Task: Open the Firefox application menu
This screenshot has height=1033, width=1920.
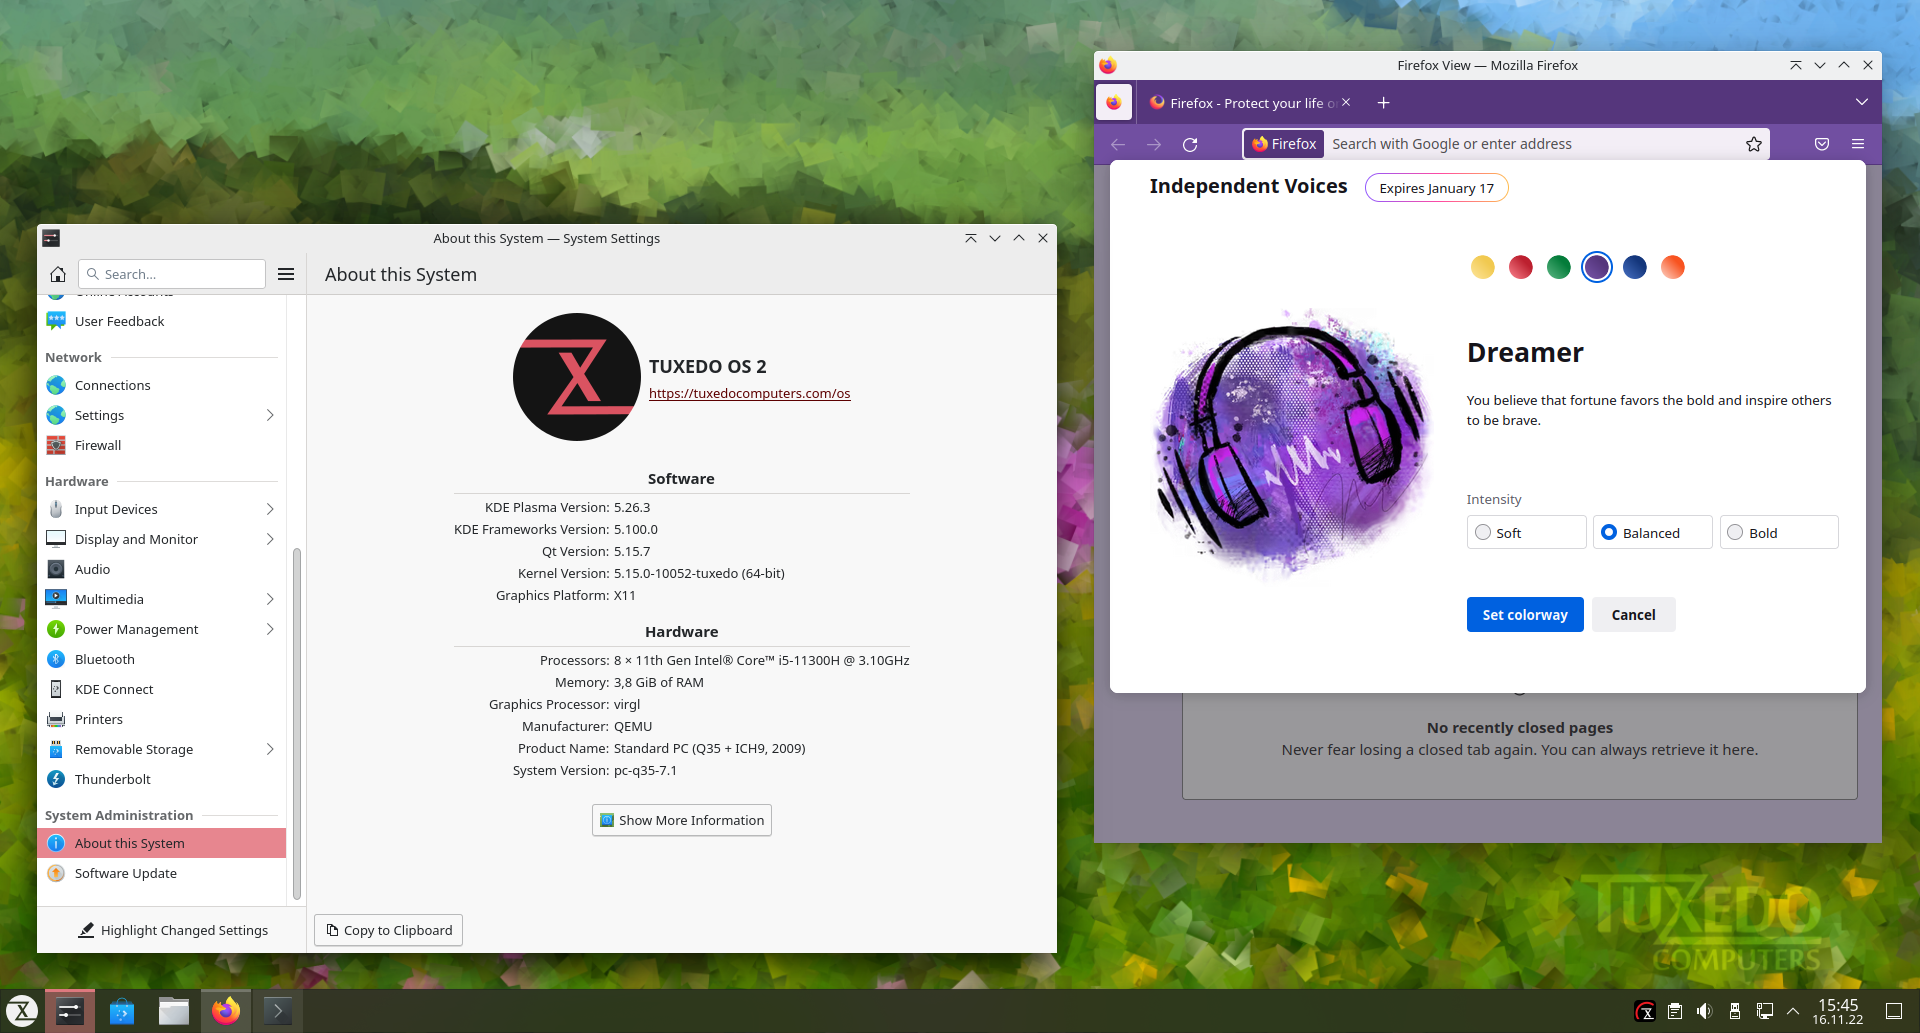Action: (1858, 144)
